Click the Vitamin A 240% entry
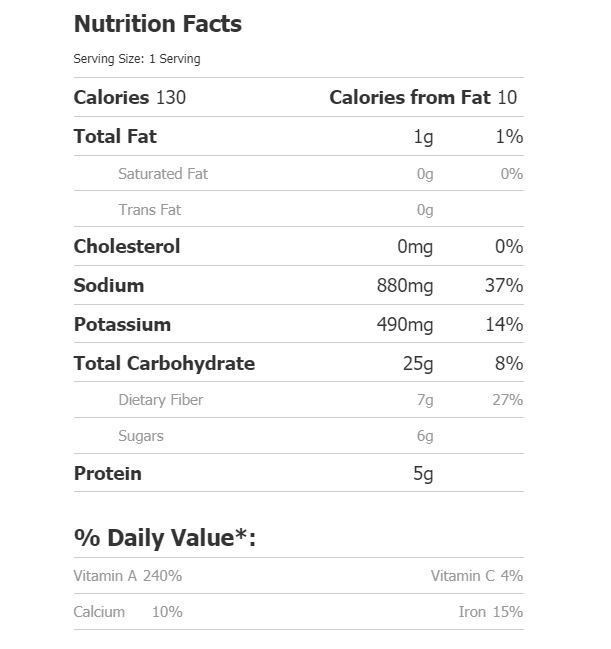Image resolution: width=611 pixels, height=649 pixels. [x=128, y=576]
